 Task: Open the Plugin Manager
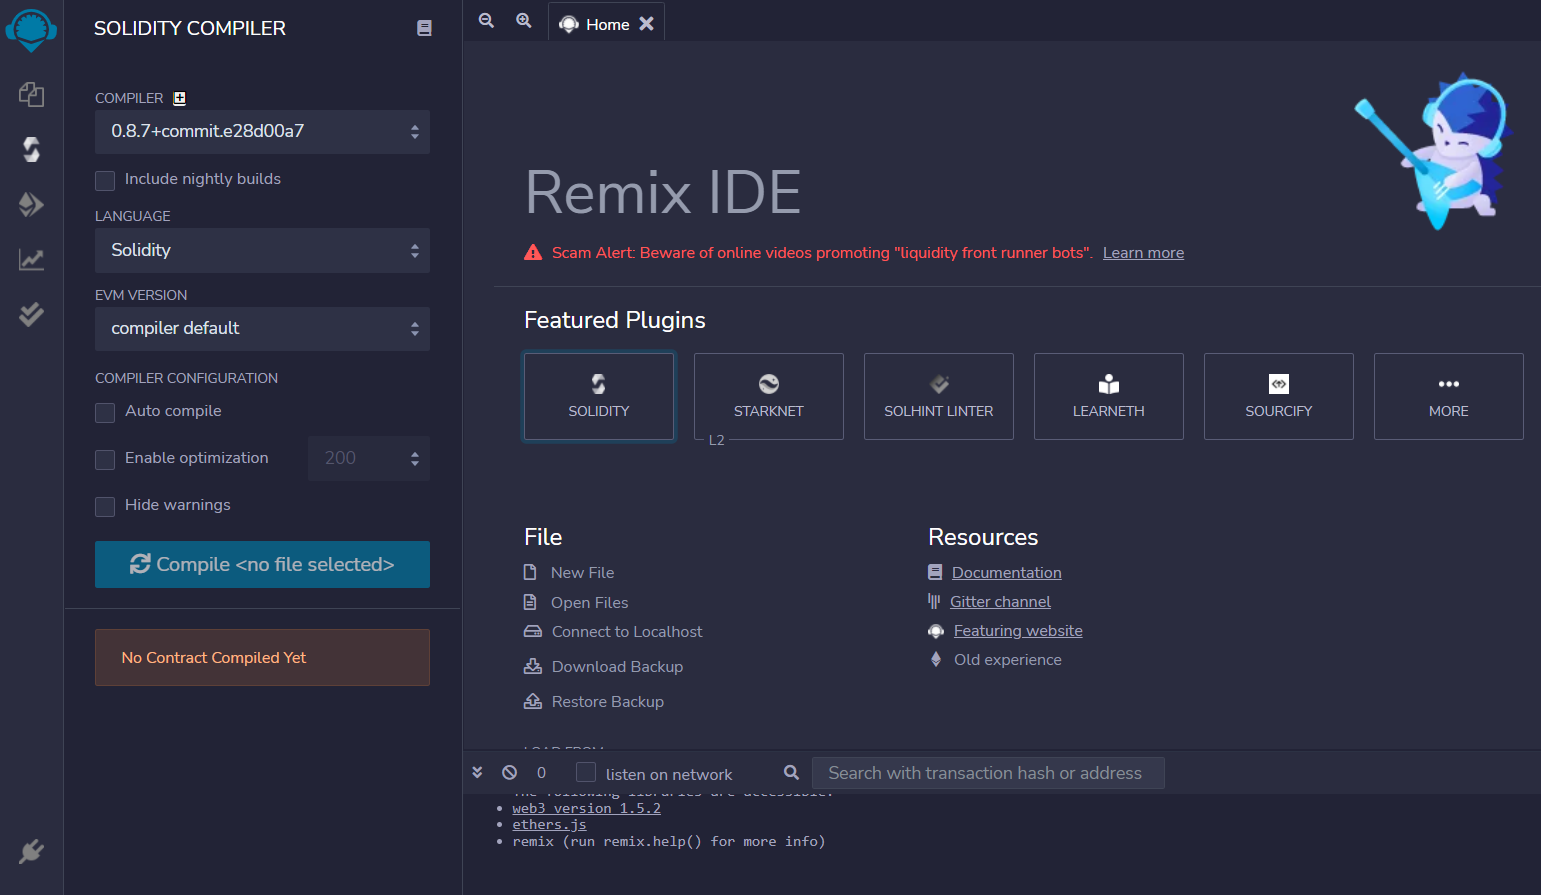tap(30, 851)
